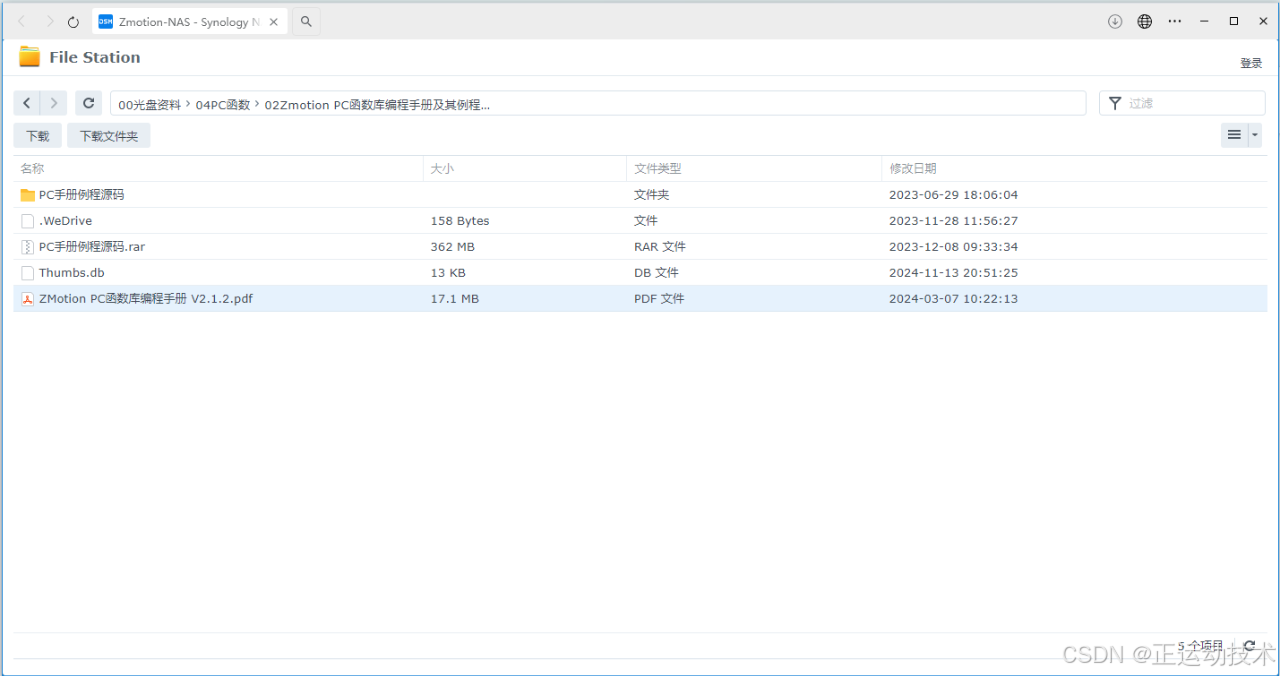The width and height of the screenshot is (1280, 676).
Task: Open the browser downloads icon
Action: tap(1115, 21)
